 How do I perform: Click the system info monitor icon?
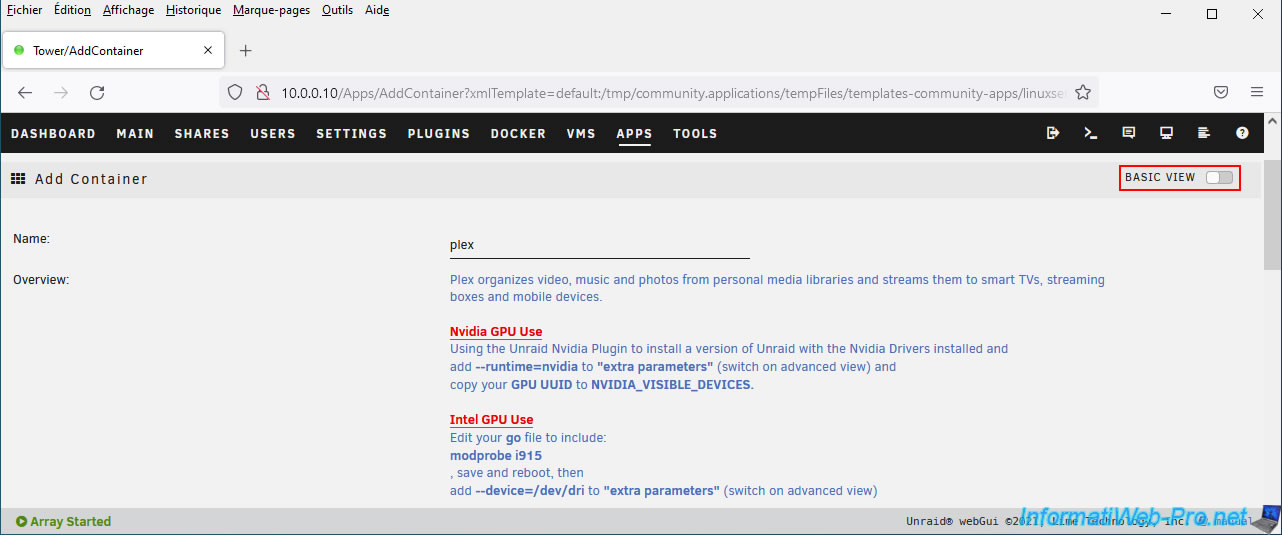1166,133
